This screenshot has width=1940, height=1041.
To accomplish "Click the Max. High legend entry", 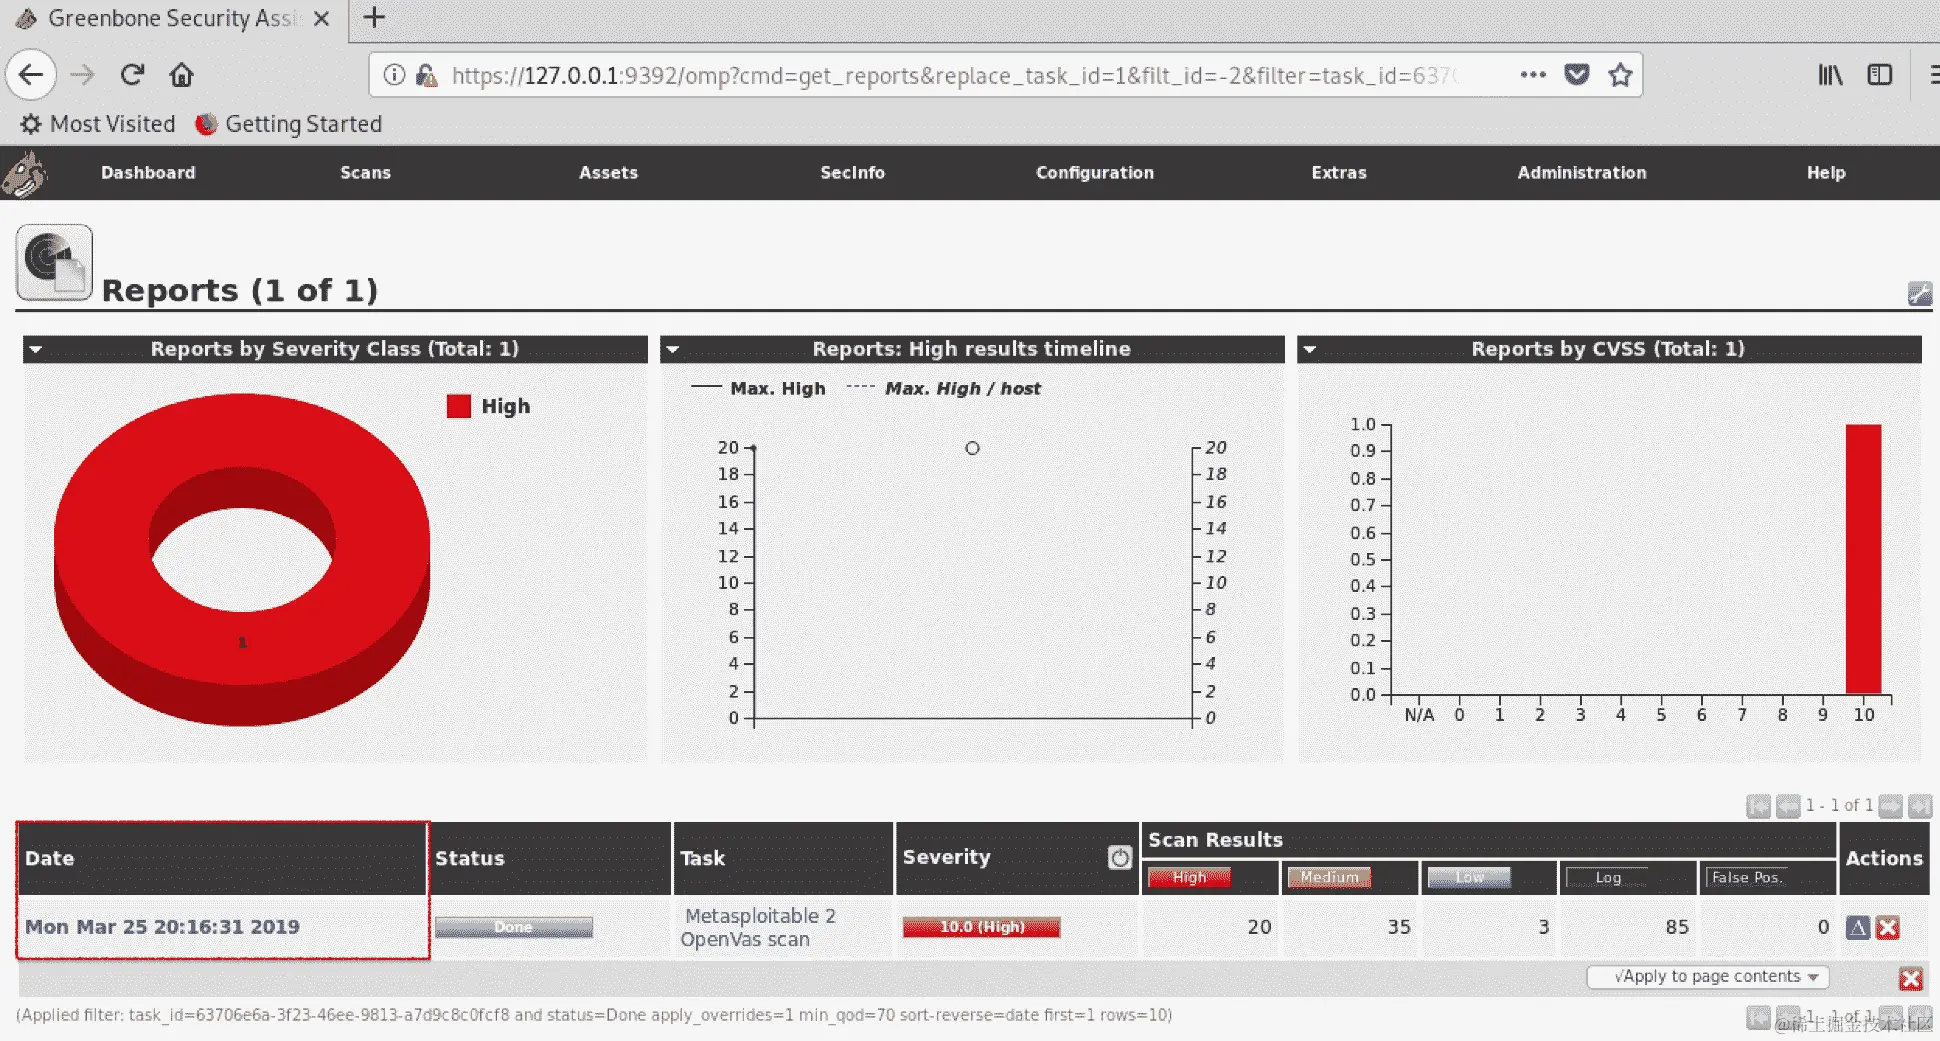I will coord(759,389).
